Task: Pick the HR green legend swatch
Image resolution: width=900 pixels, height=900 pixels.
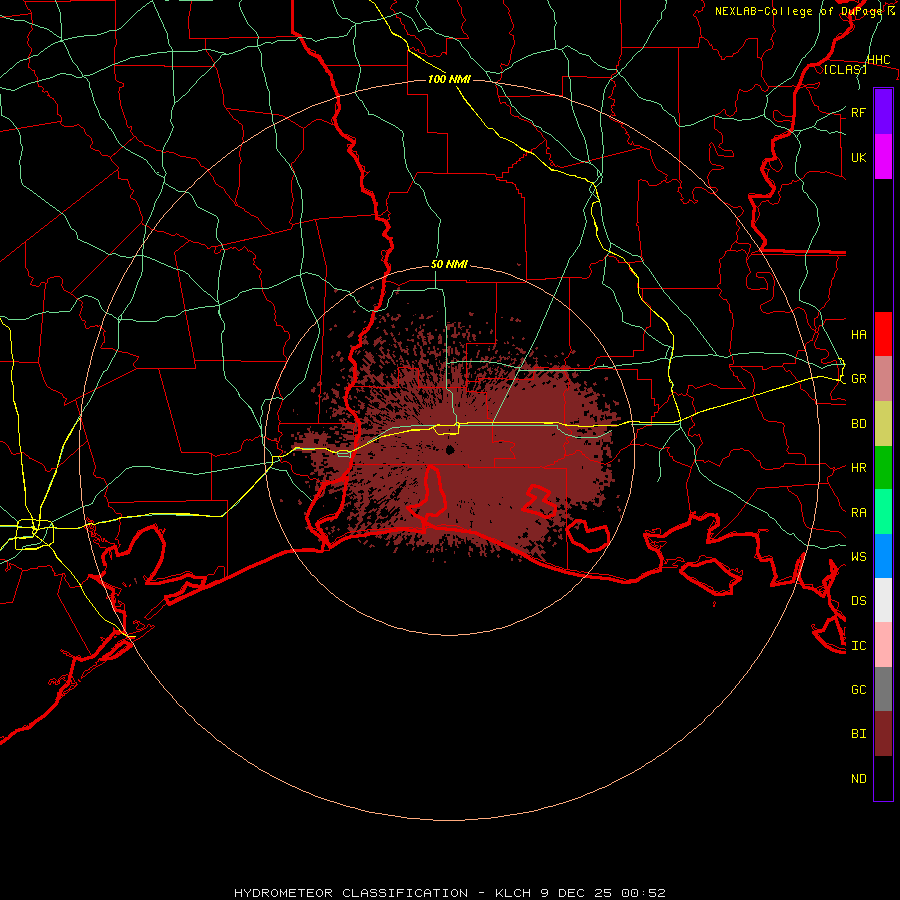Action: [x=883, y=467]
